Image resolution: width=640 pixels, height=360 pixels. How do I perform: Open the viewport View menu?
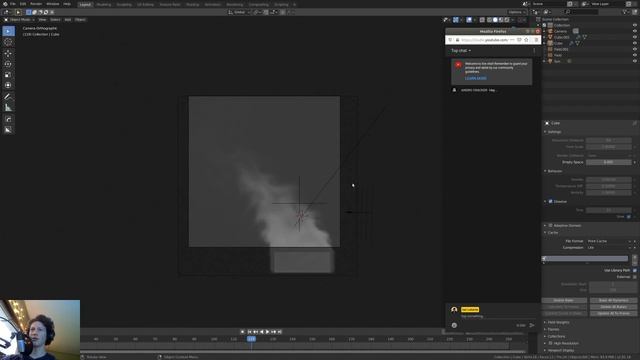pyautogui.click(x=42, y=20)
